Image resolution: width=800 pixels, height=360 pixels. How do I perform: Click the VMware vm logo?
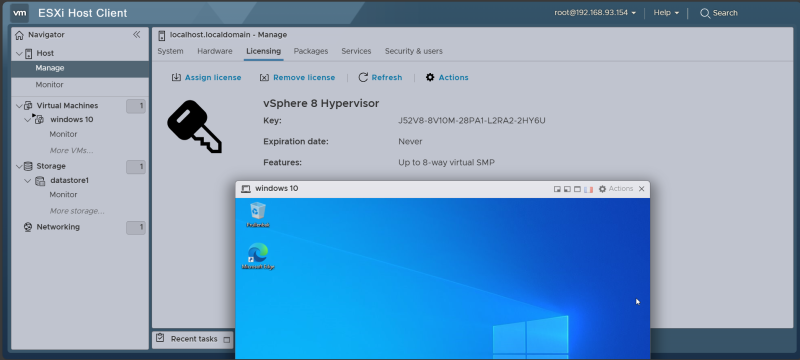pyautogui.click(x=19, y=13)
